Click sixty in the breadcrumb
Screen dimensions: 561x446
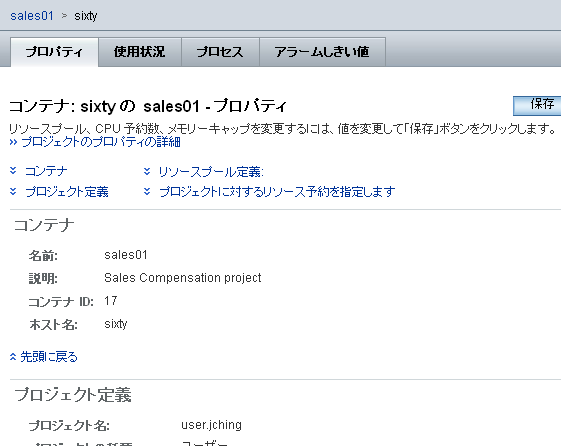(x=86, y=16)
